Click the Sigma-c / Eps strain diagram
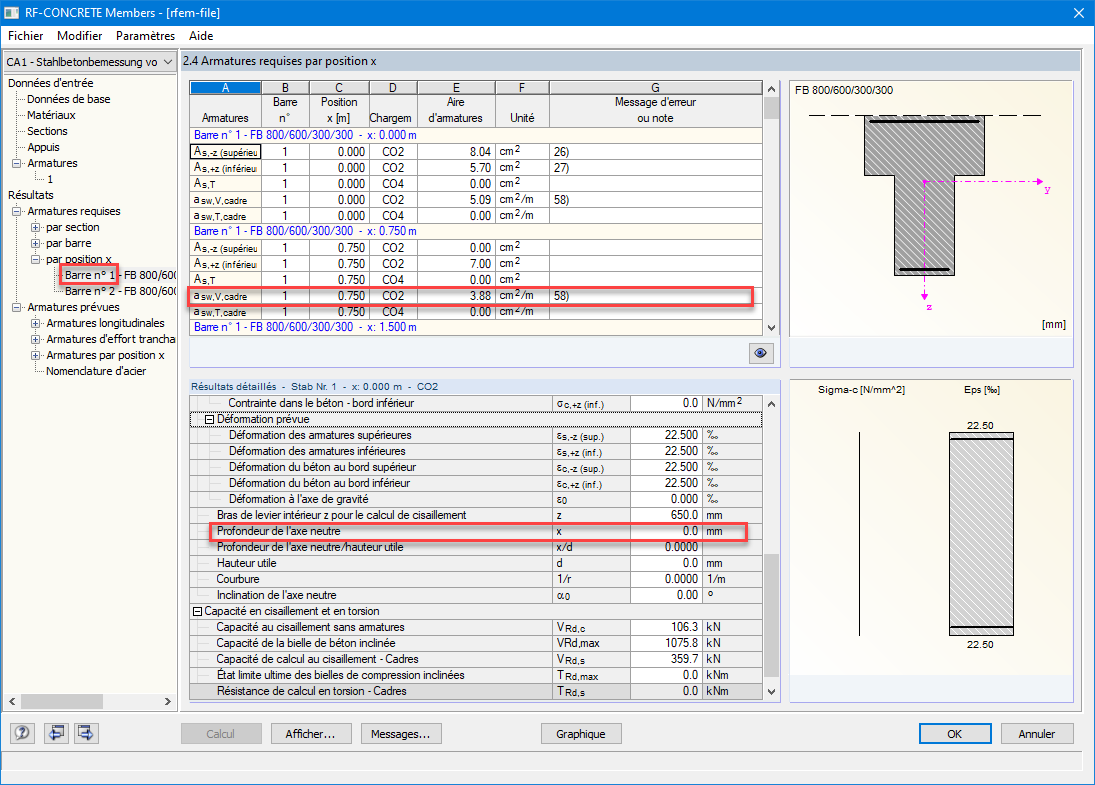Image resolution: width=1095 pixels, height=785 pixels. pos(931,527)
